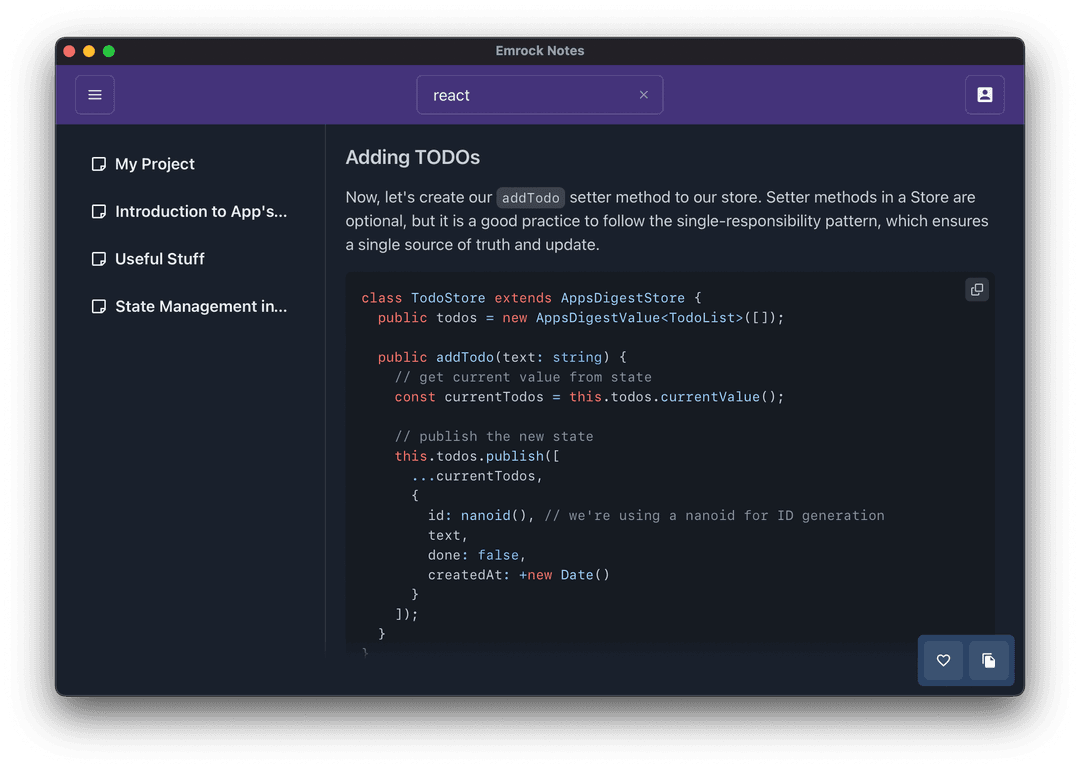Click the Emrock Notes window title
The image size is (1080, 769).
(x=540, y=51)
